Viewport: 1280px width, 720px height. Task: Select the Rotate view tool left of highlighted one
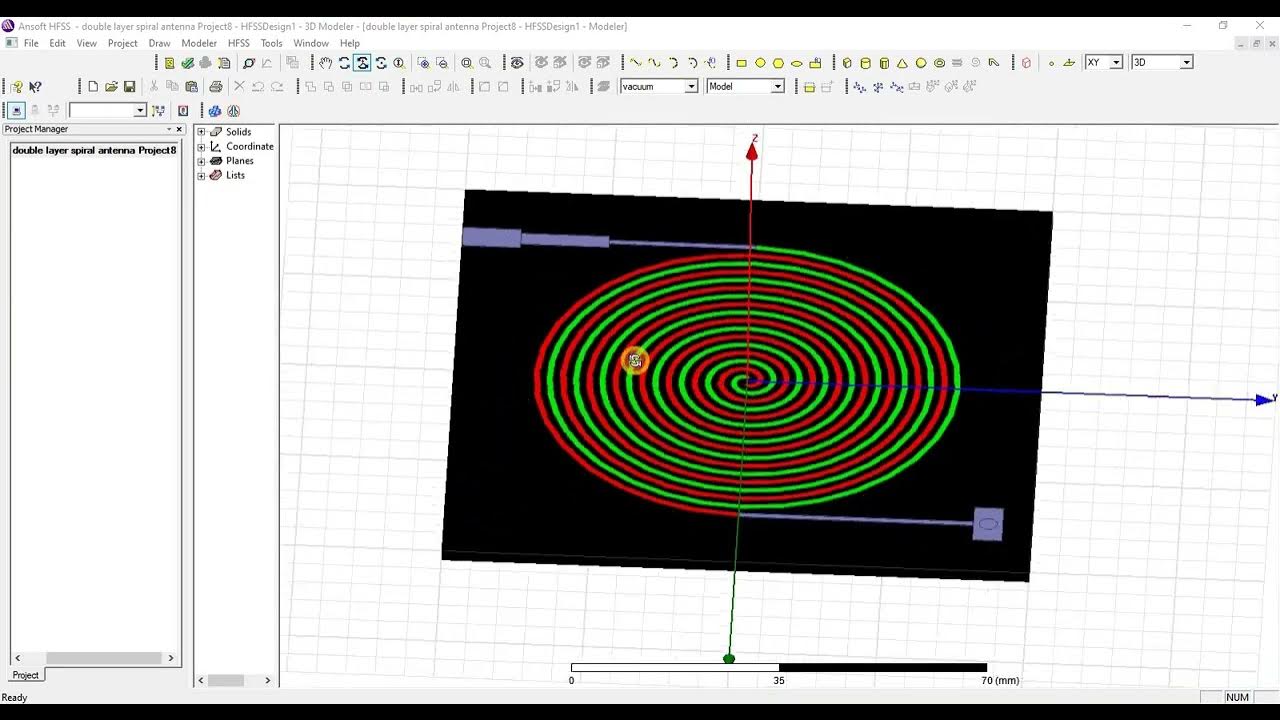click(344, 63)
